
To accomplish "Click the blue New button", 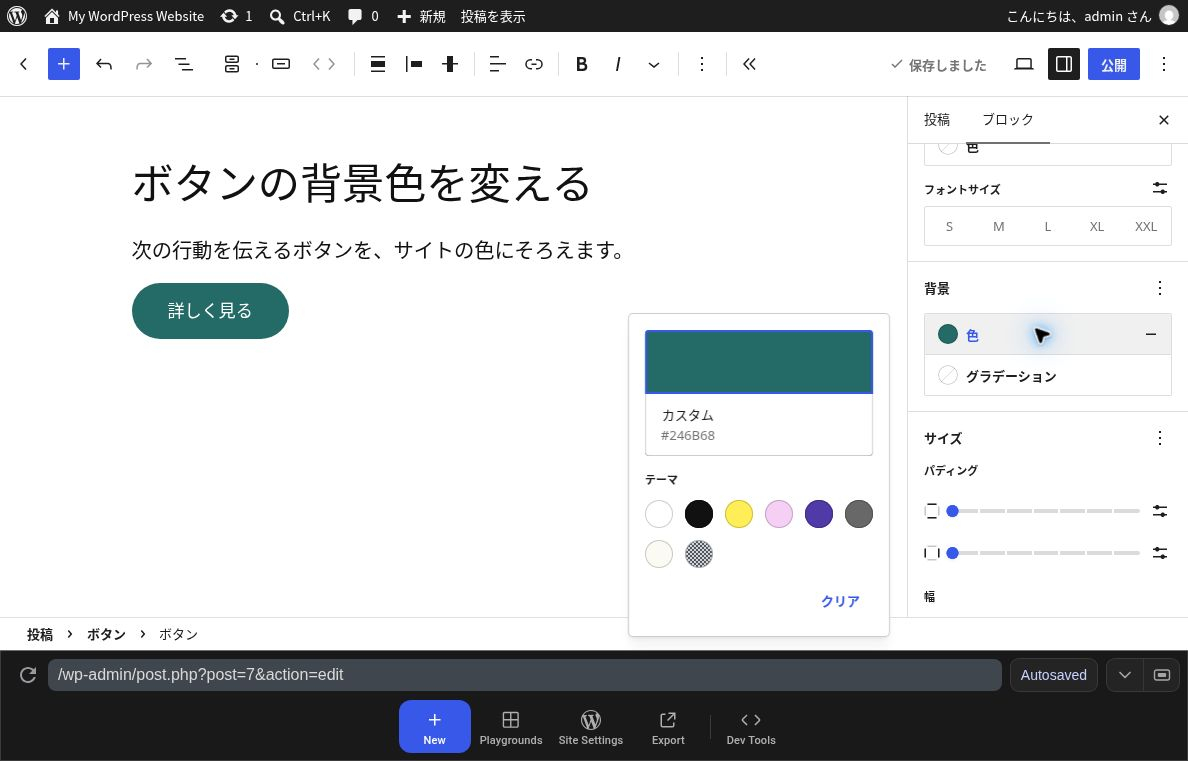I will coord(435,727).
